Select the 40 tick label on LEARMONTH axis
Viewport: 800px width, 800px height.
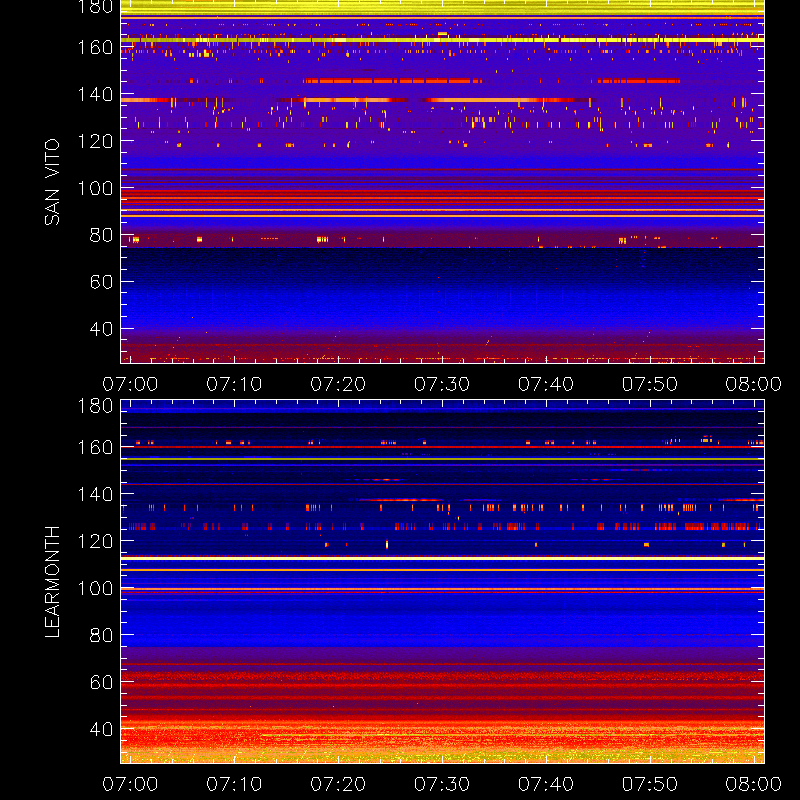101,729
